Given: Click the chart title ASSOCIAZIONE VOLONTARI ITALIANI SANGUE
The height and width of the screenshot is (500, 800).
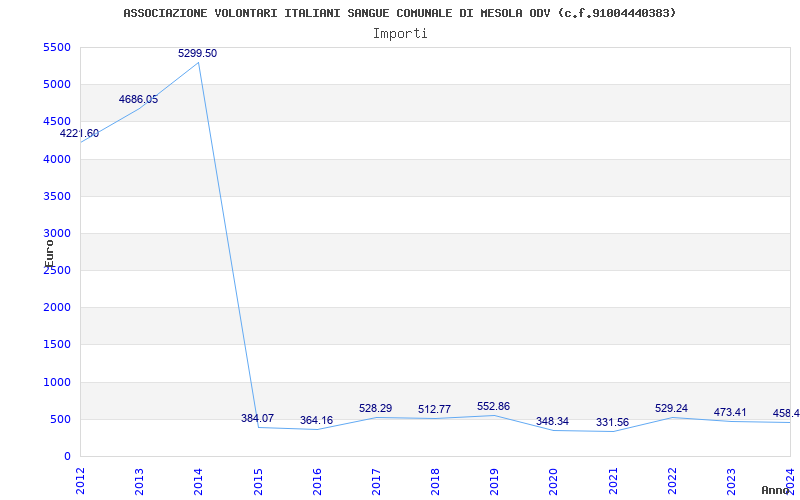Looking at the screenshot, I should pos(399,13).
